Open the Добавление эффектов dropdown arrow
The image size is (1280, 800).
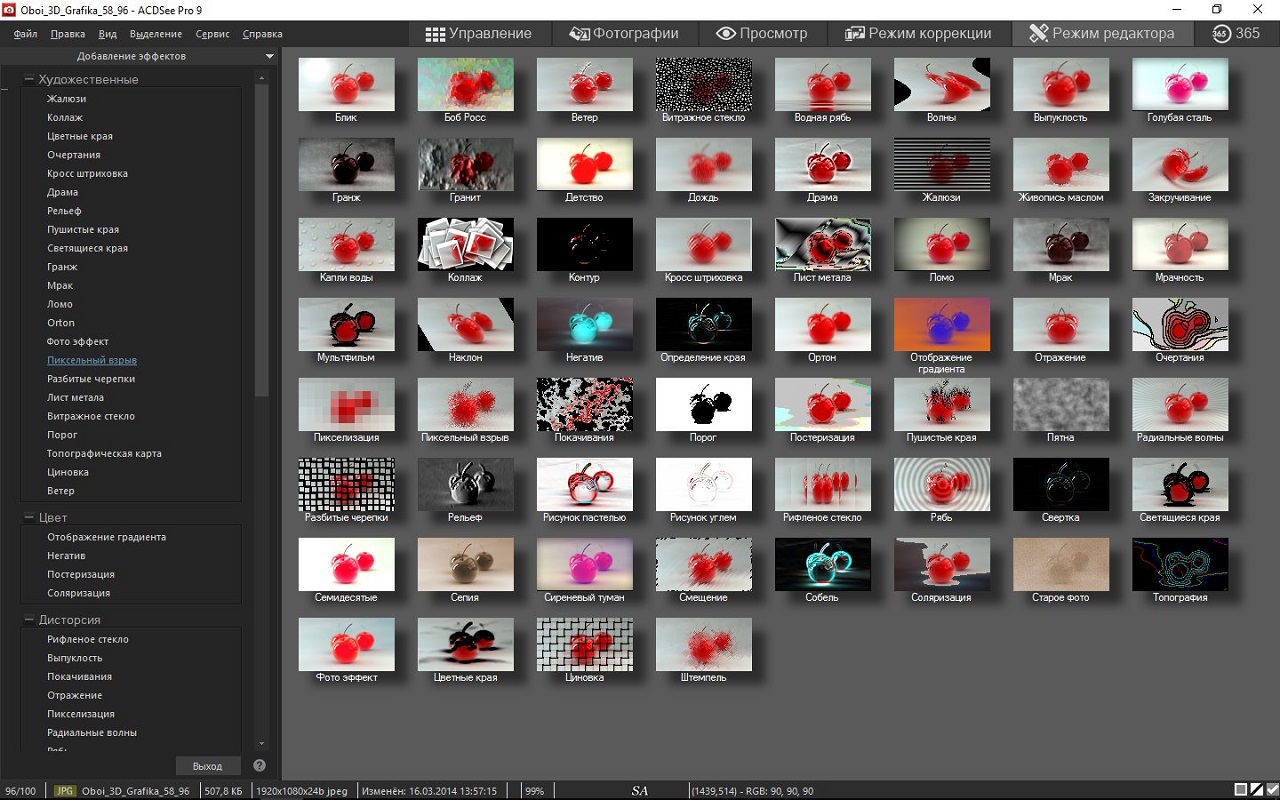click(270, 57)
